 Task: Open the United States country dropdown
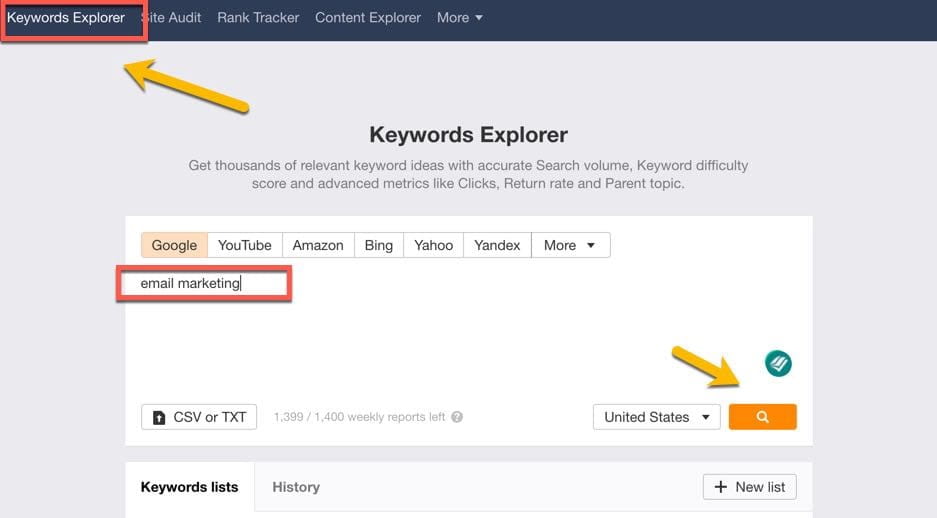[x=656, y=417]
